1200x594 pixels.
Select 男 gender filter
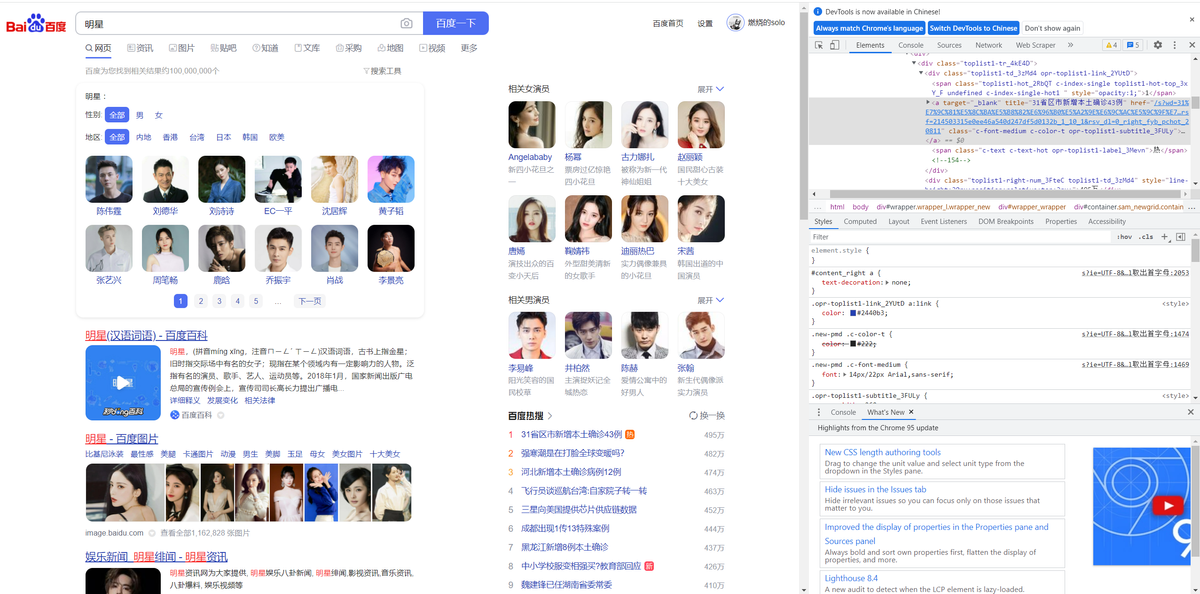(140, 115)
